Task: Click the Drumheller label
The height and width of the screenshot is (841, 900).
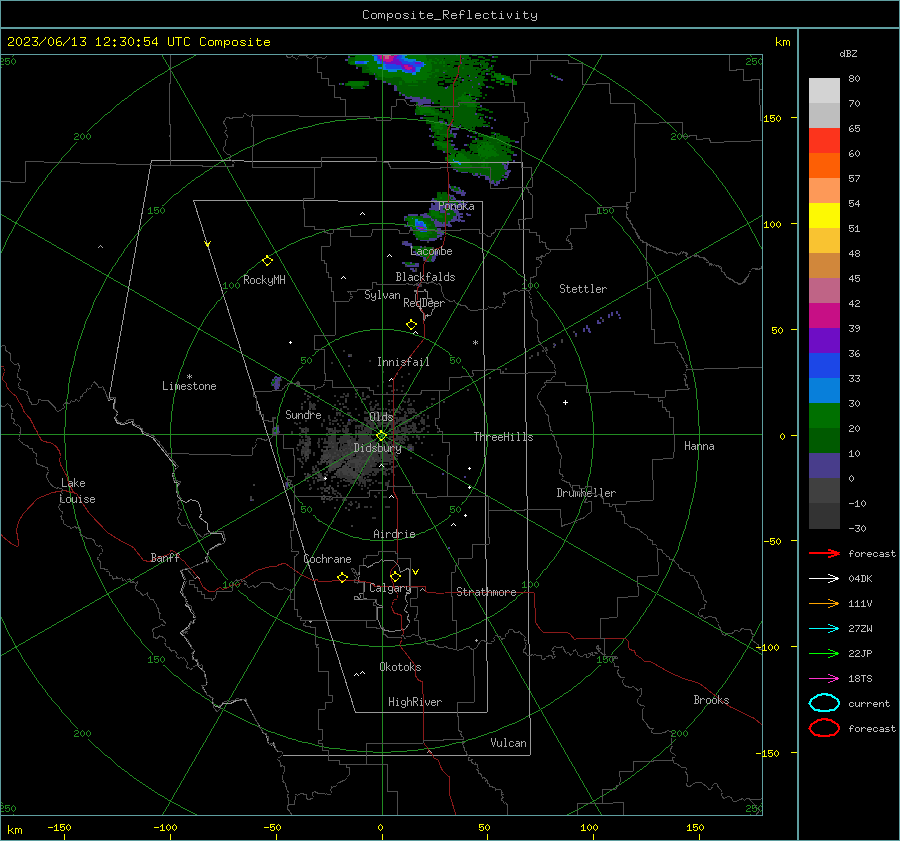Action: pos(586,493)
